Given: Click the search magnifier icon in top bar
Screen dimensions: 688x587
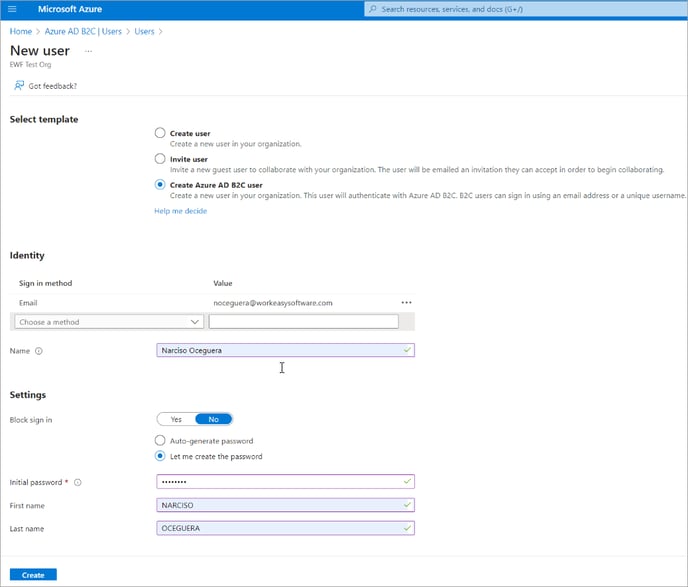Looking at the screenshot, I should 373,9.
